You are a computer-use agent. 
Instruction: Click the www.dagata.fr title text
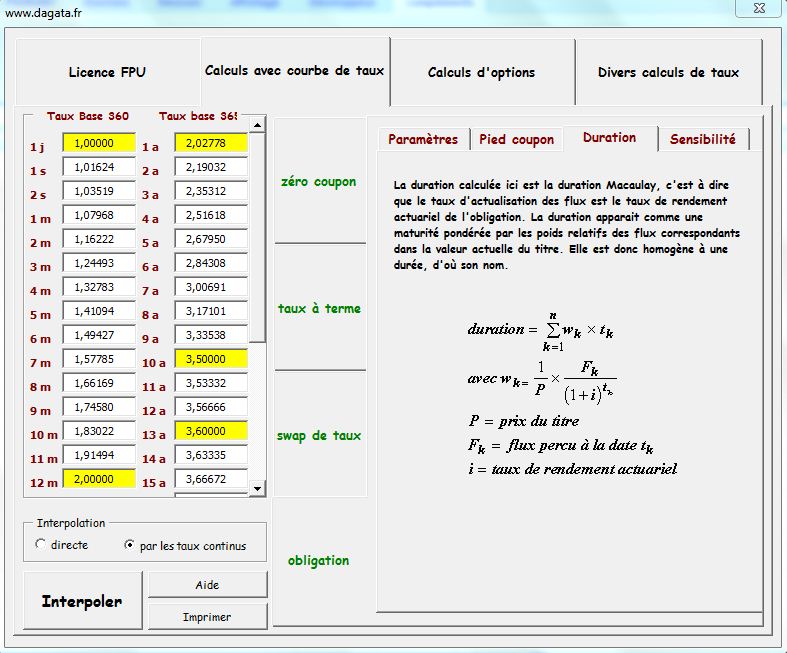[43, 13]
